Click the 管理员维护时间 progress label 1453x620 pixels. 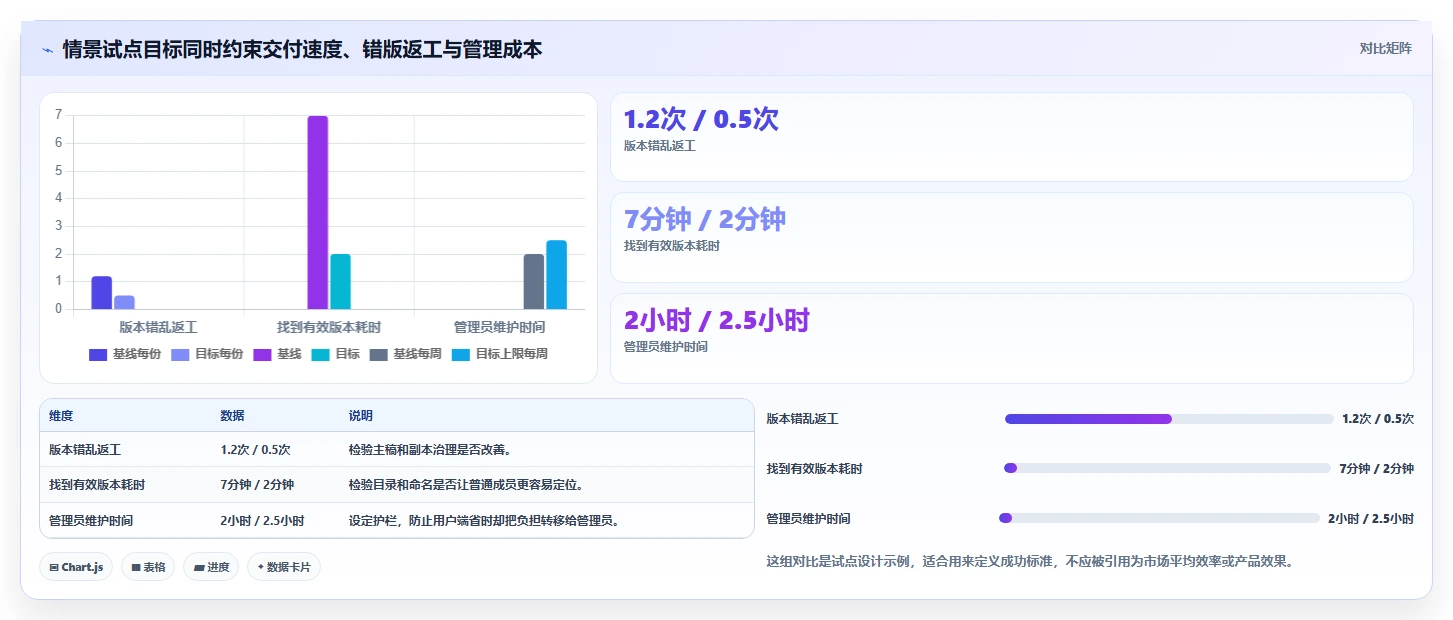pos(809,519)
